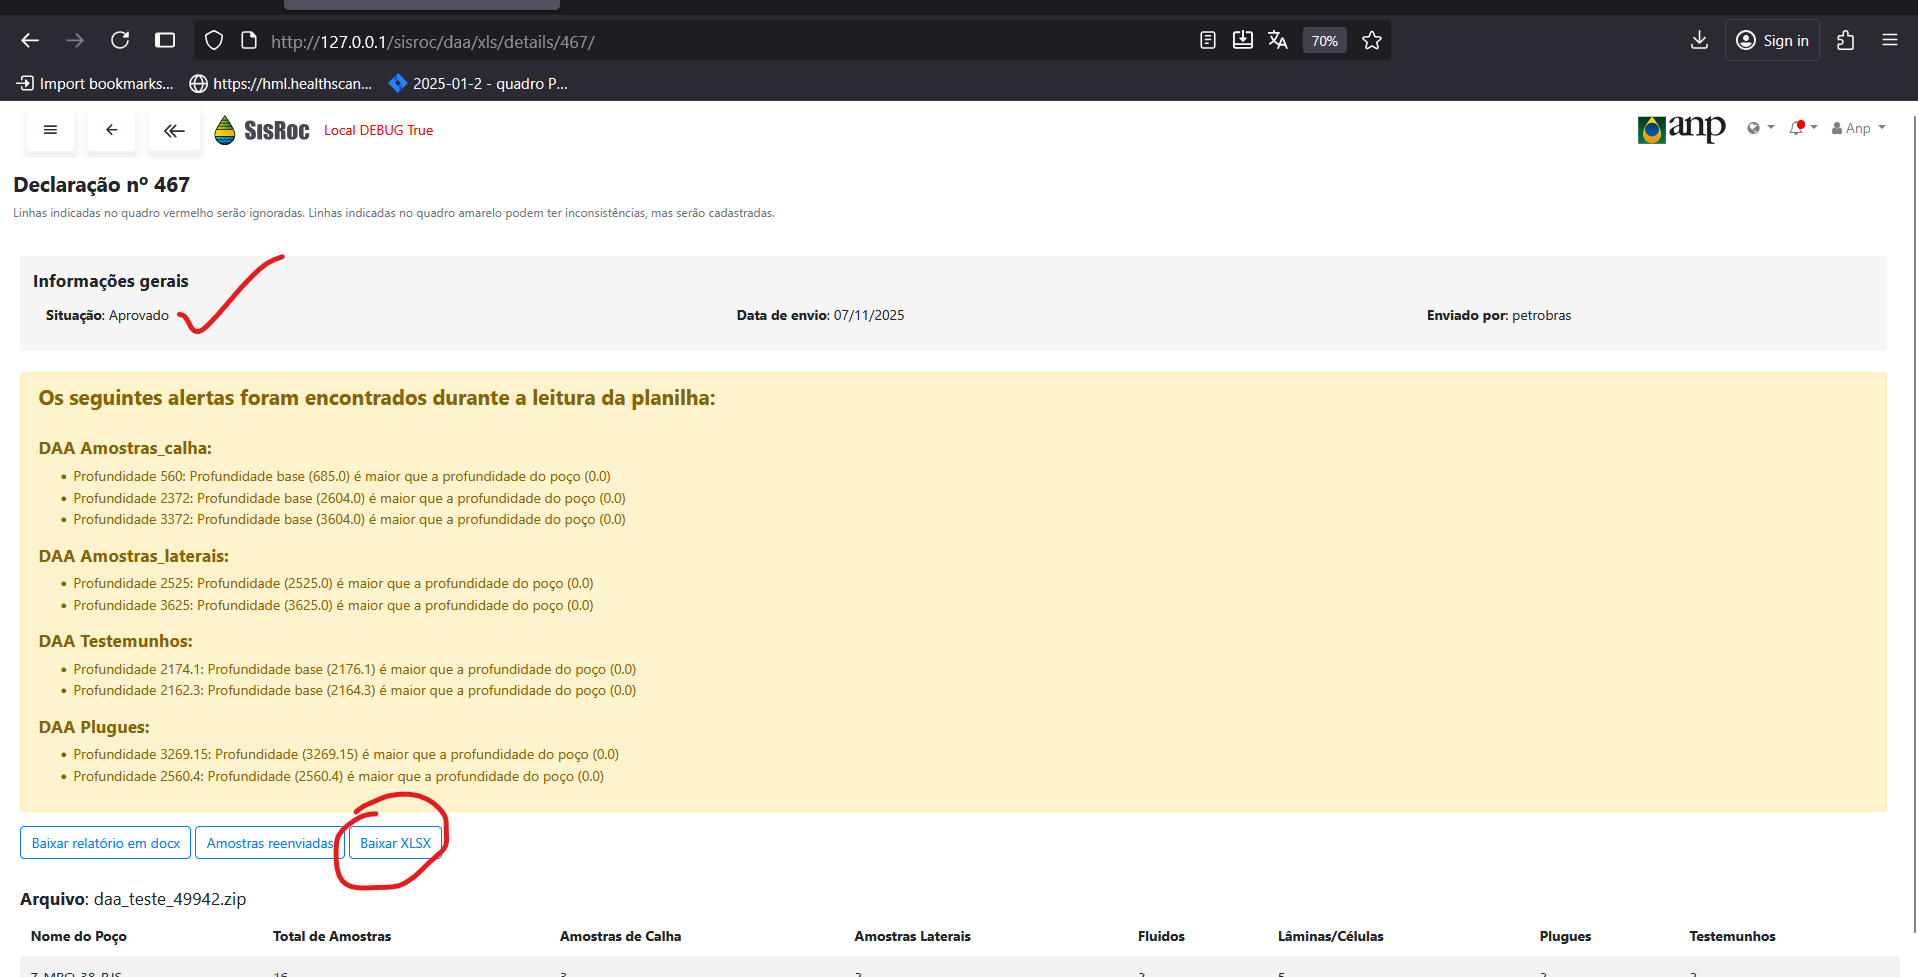Click the 70% zoom level indicator
Image resolution: width=1918 pixels, height=977 pixels.
coord(1324,41)
